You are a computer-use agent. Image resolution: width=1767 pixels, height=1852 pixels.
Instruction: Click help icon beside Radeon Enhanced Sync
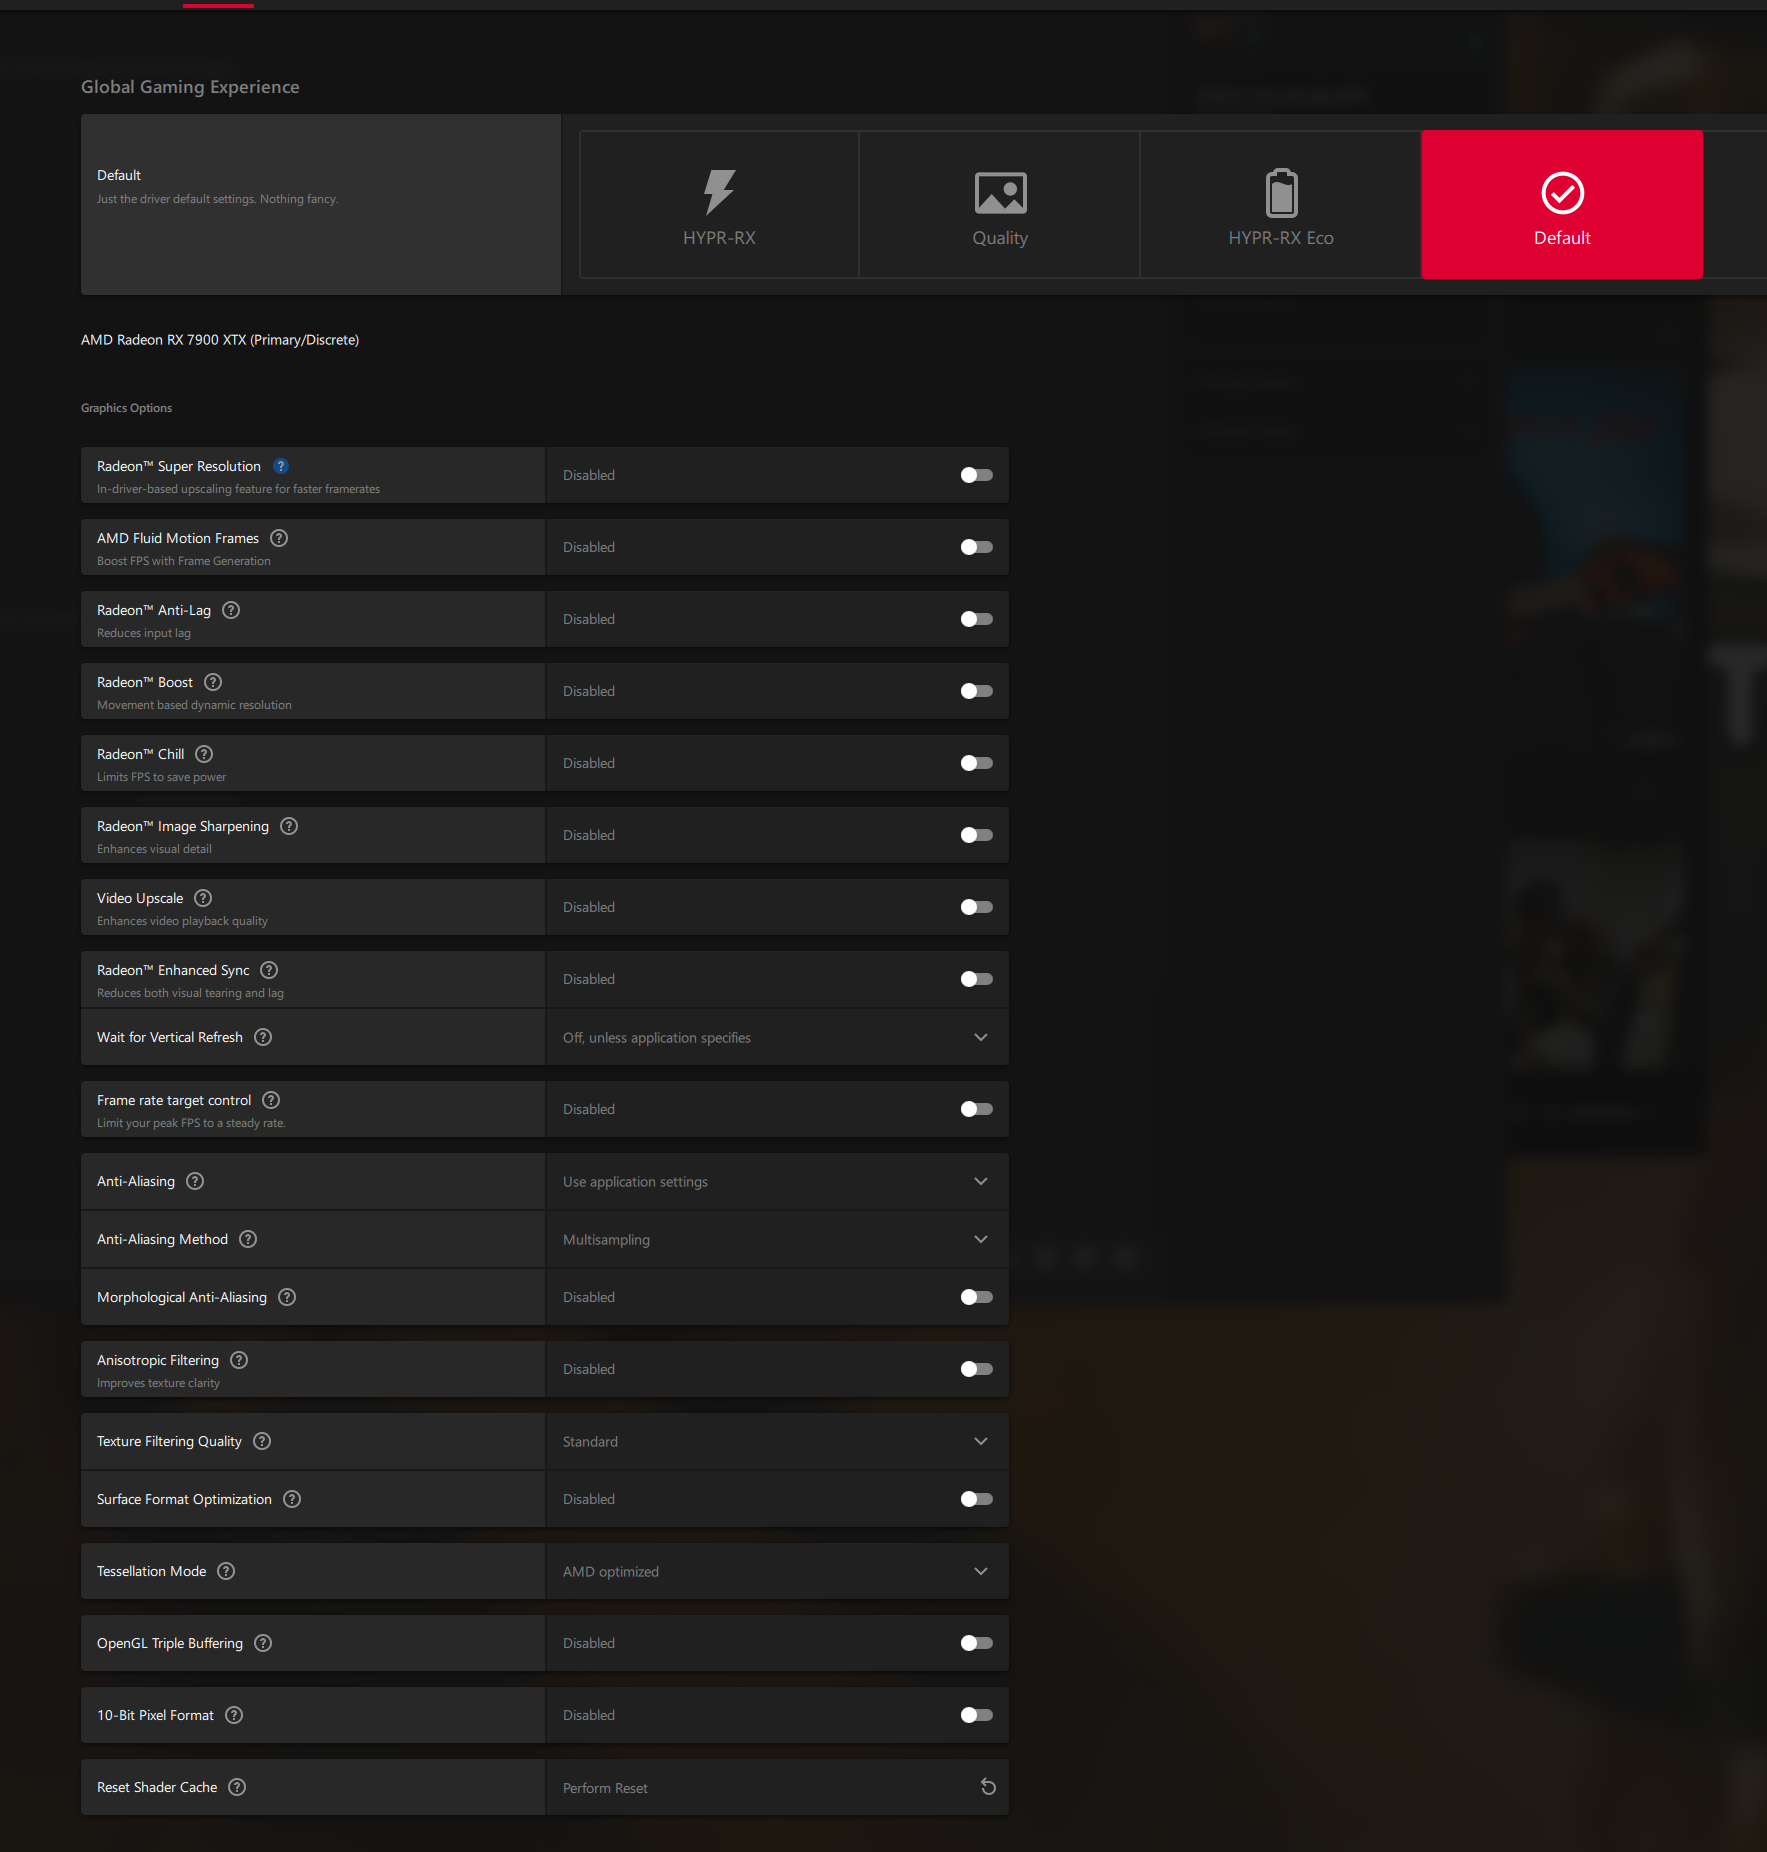269,970
